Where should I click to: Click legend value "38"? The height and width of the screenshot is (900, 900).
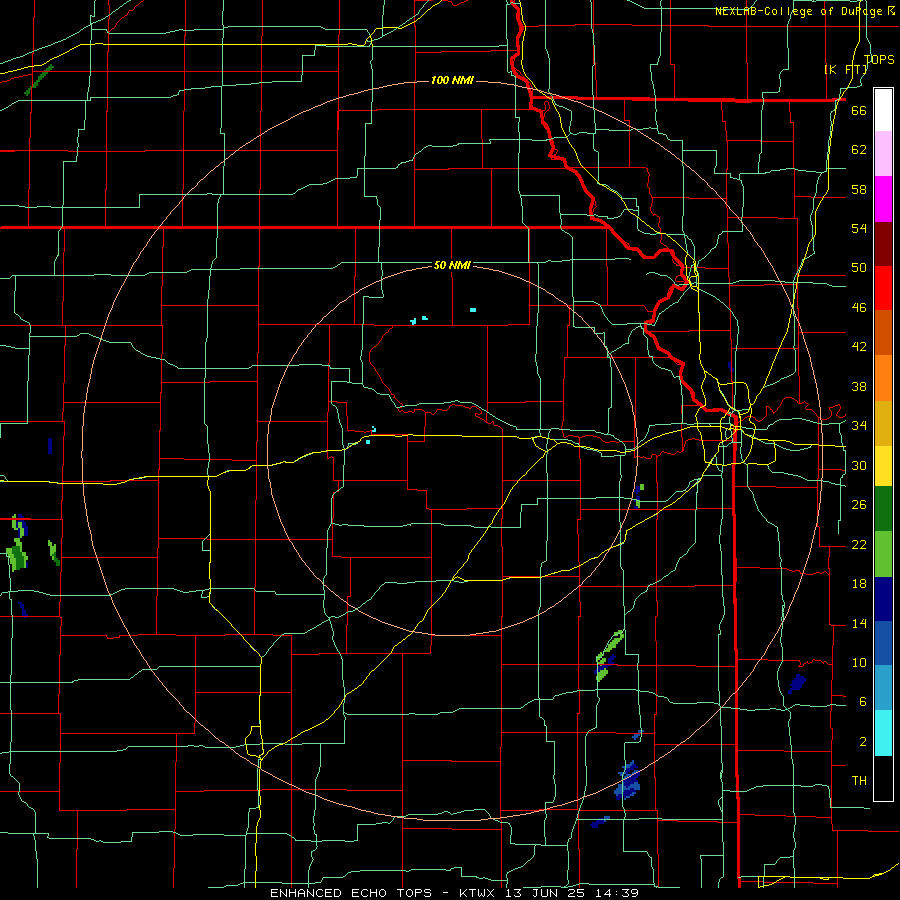pyautogui.click(x=859, y=386)
